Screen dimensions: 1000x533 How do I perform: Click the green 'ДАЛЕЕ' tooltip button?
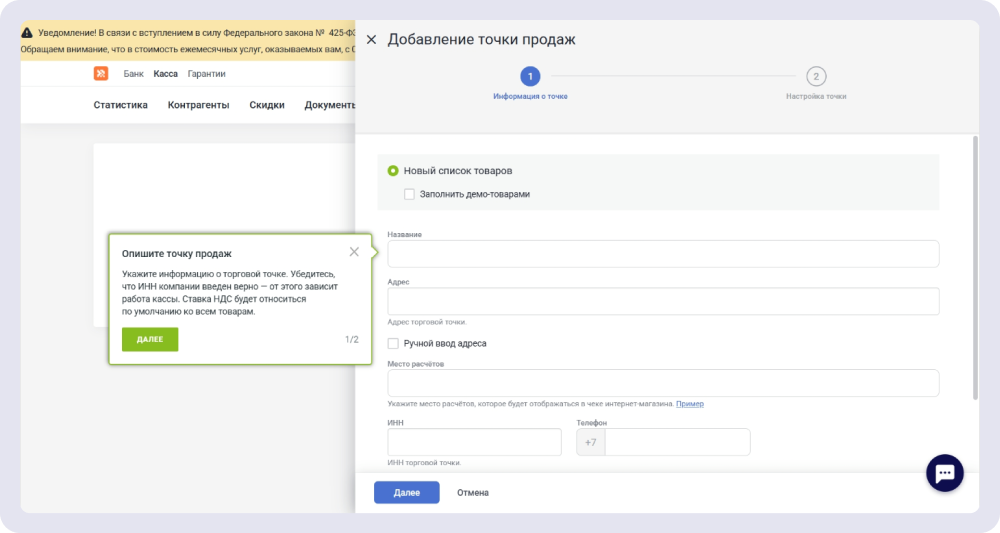(150, 339)
